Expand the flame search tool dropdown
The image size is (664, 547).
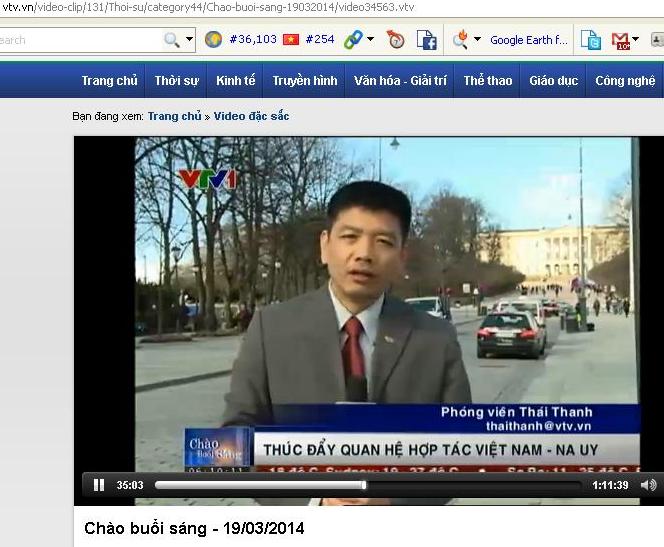click(477, 40)
